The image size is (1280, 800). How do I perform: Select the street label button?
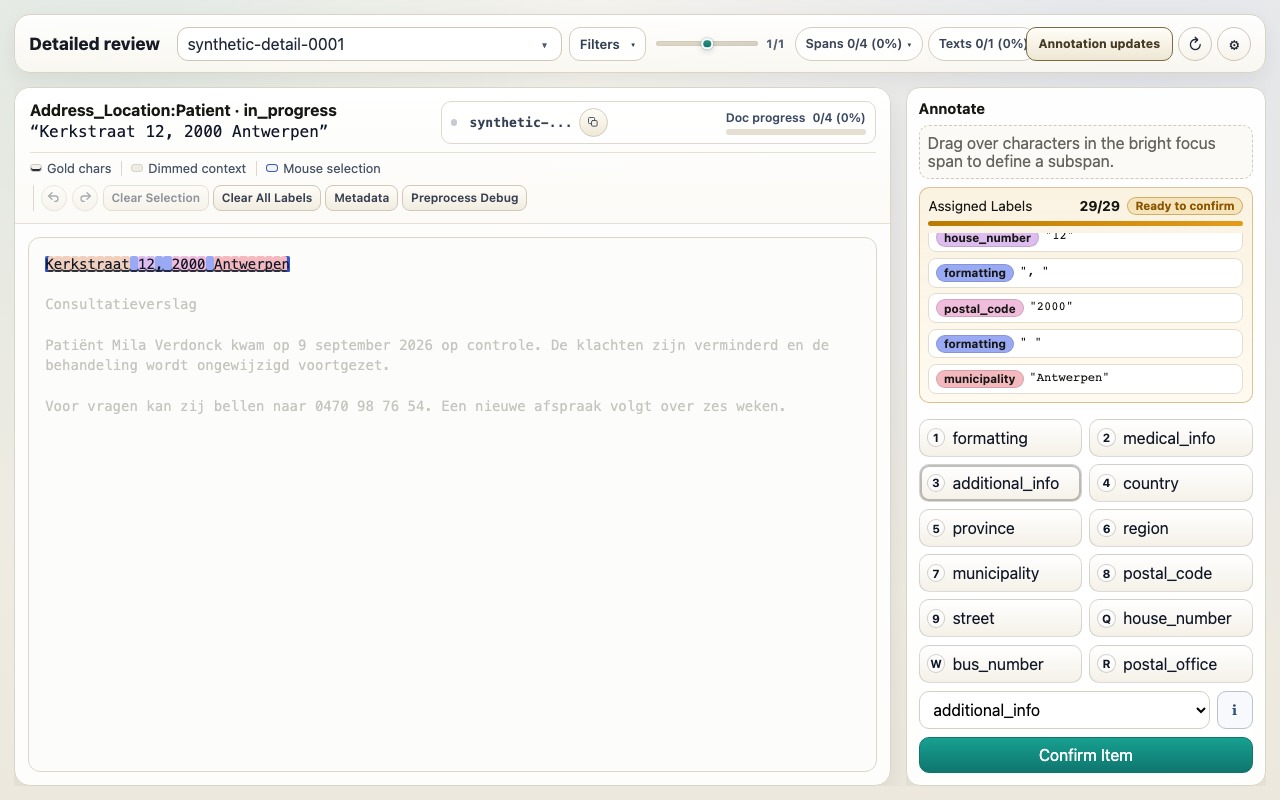click(x=1000, y=618)
